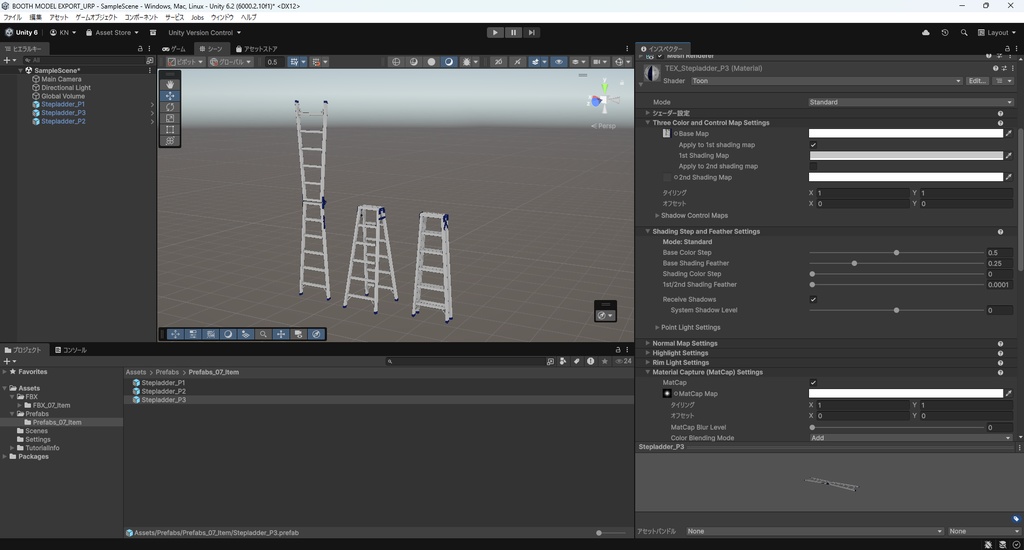Toggle the Receive Shadows checkbox
This screenshot has height=550, width=1024.
click(813, 299)
